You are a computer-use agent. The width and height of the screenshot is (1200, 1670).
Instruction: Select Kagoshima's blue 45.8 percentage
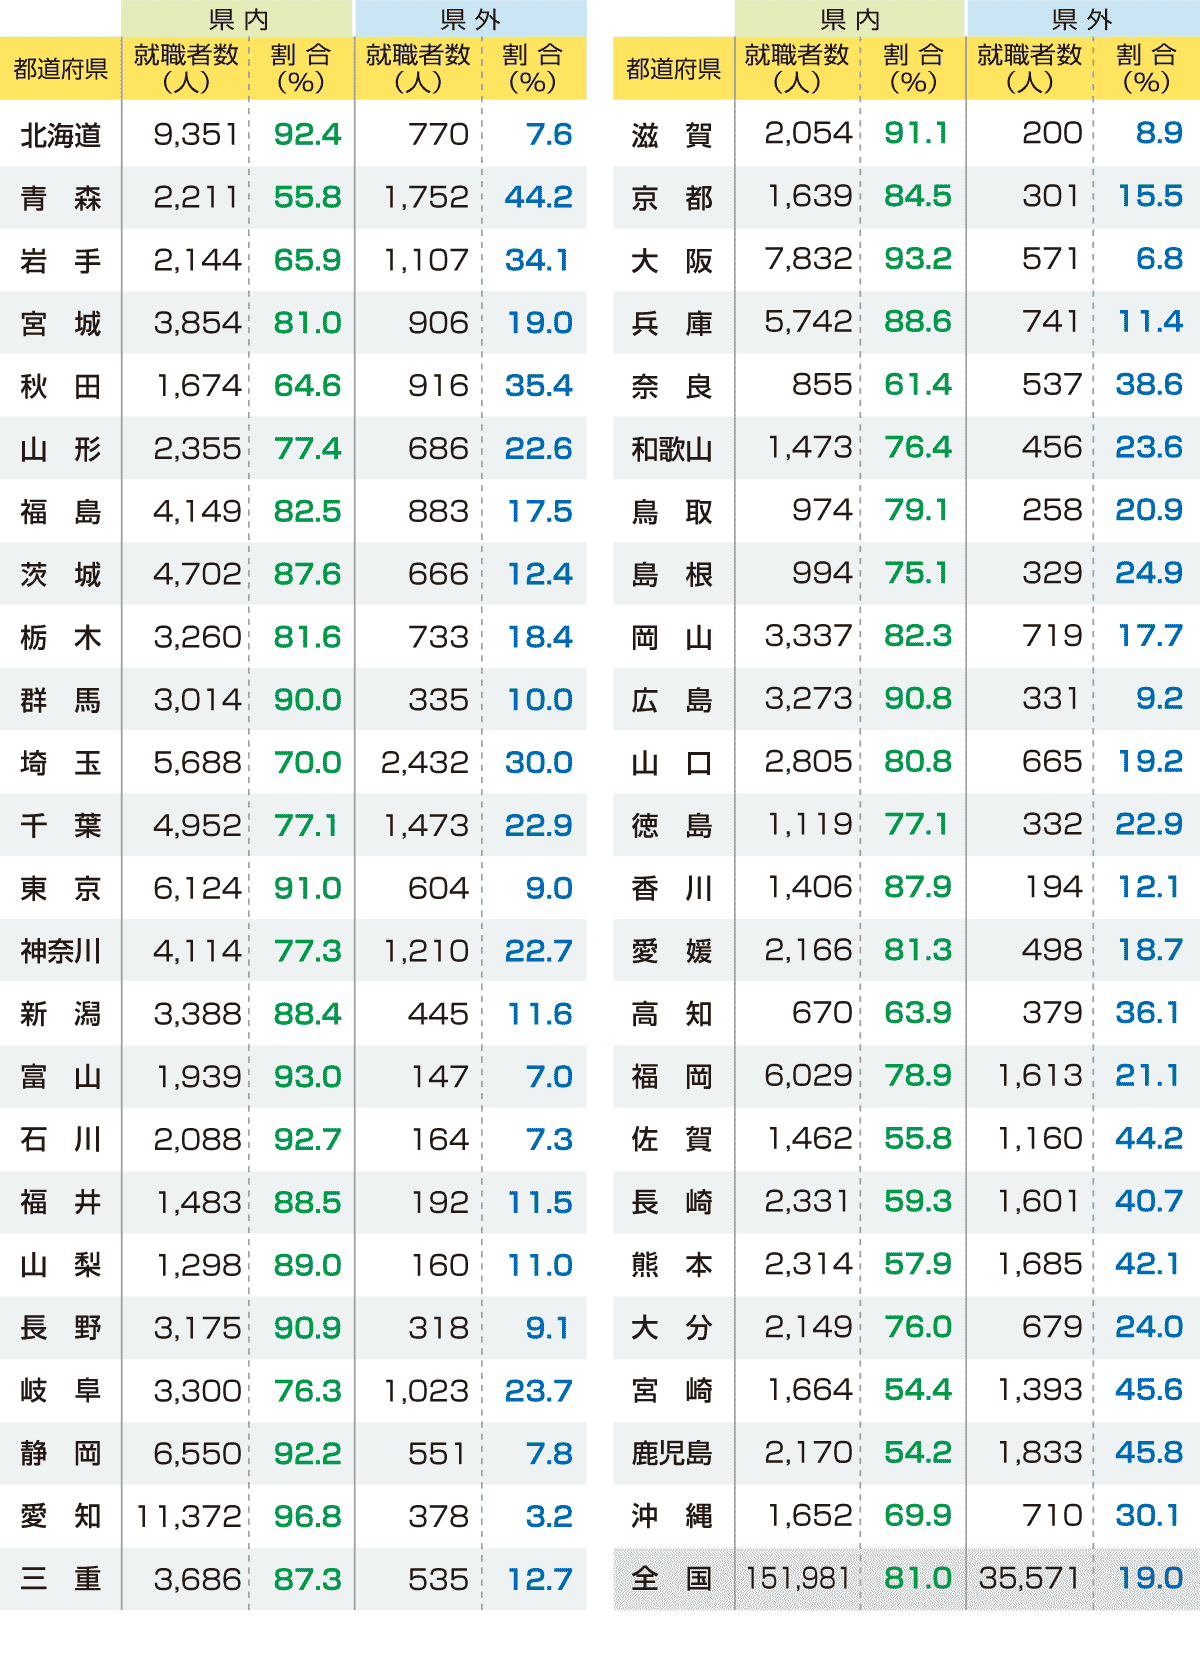click(x=1149, y=1453)
